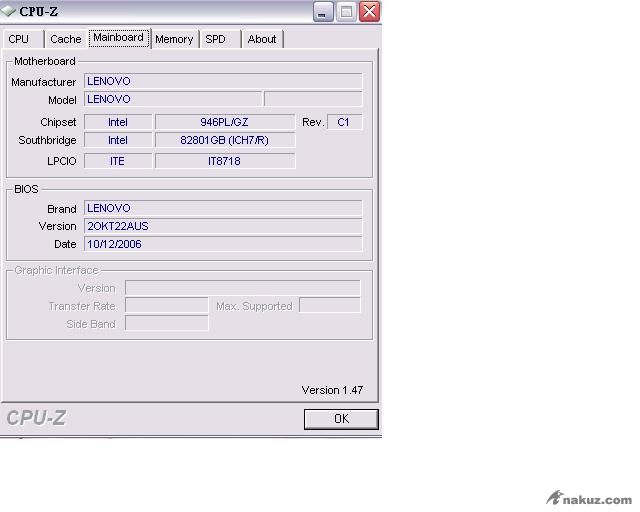
Task: Click the empty field beside Model
Action: [x=313, y=99]
